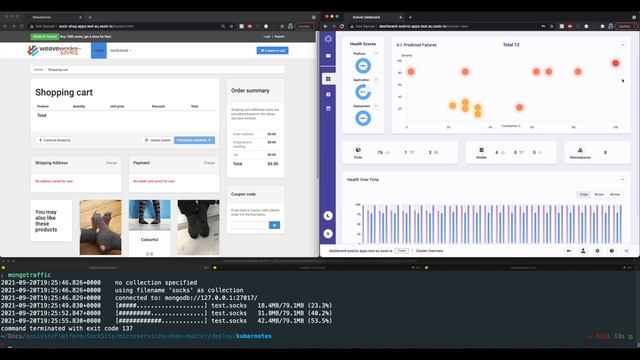
Task: Open a new tab in dashboard browser
Action: pos(410,17)
